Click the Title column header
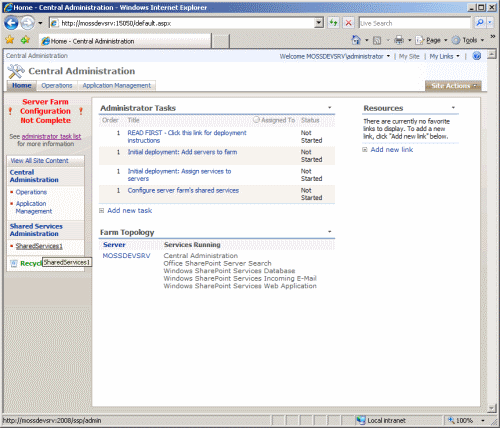 [x=133, y=120]
